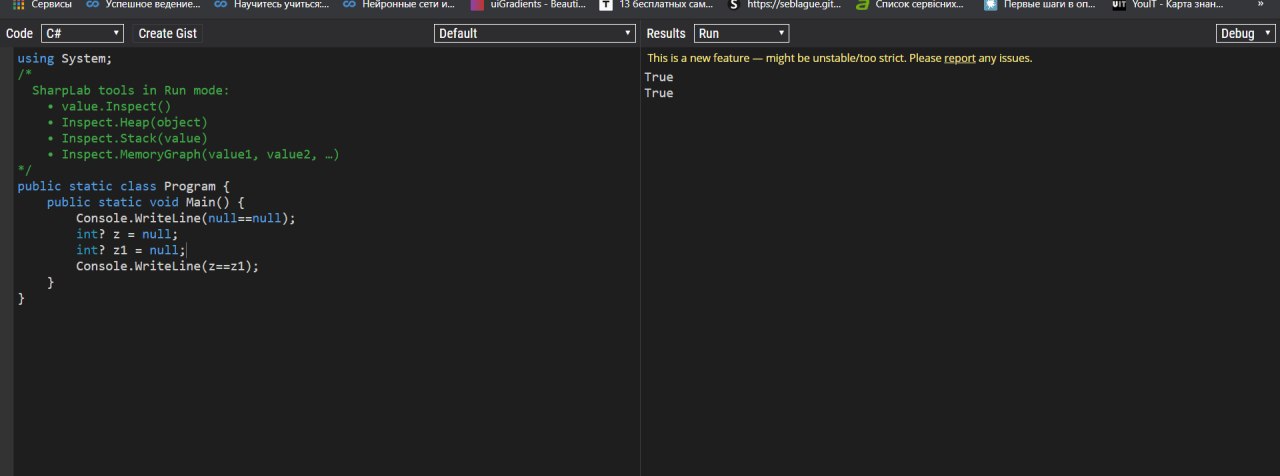Click the 'Inspect.Heap(object)' comment line
Viewport: 1280px width, 476px height.
pos(127,122)
